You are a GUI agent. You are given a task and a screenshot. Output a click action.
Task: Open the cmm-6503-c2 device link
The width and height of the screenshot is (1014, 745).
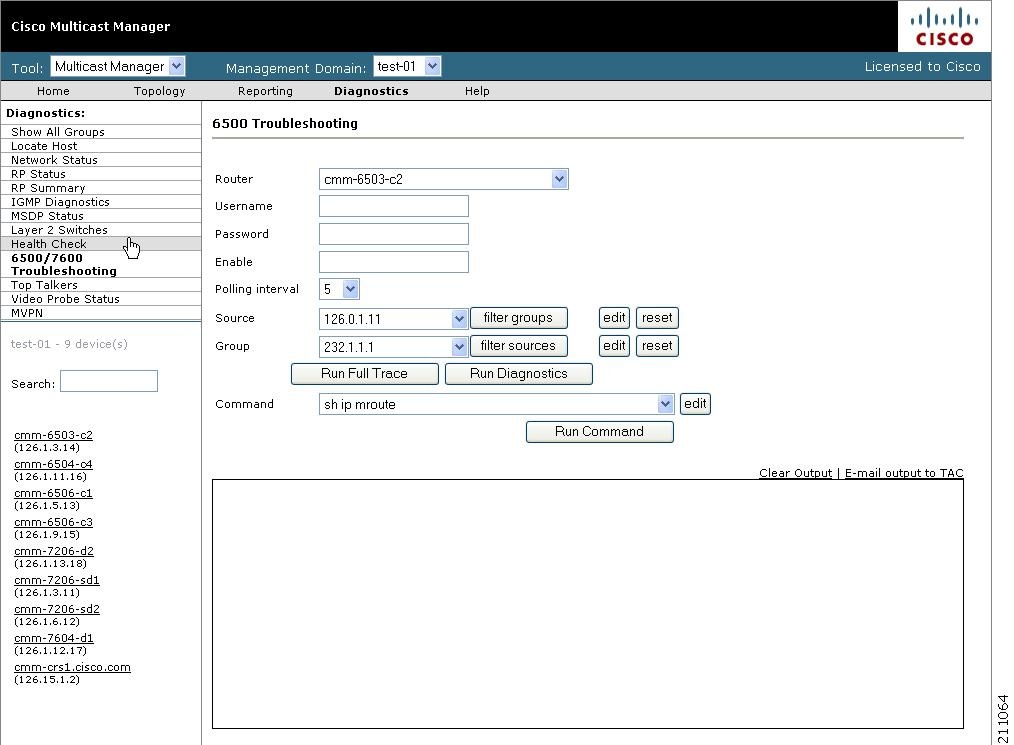tap(53, 434)
